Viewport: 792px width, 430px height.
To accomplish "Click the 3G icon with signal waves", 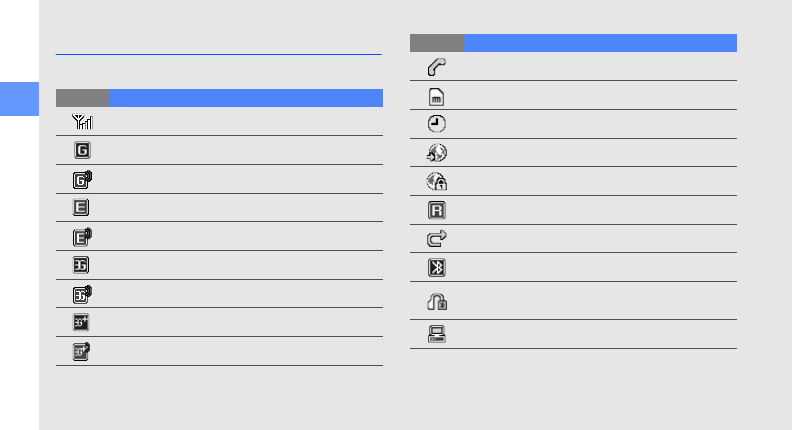I will tap(82, 294).
